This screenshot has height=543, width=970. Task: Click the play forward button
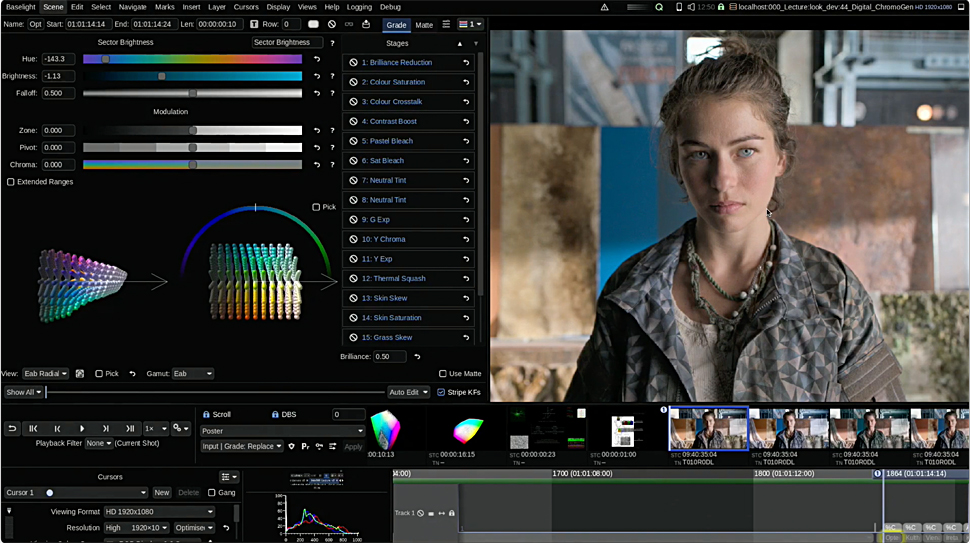click(x=82, y=428)
